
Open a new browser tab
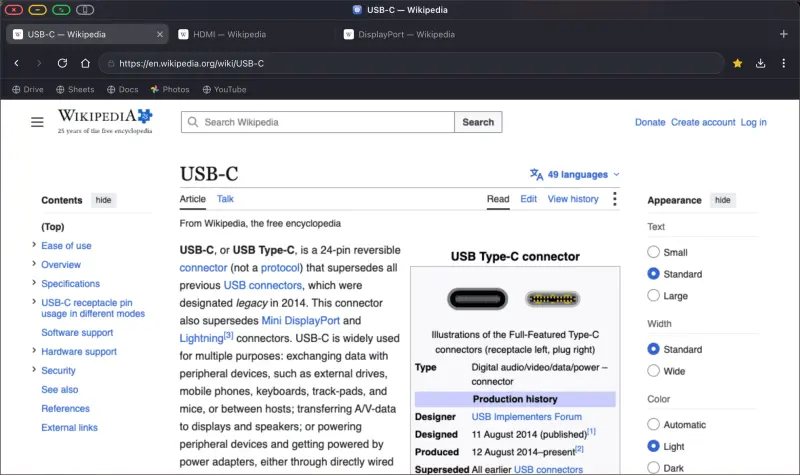point(784,34)
